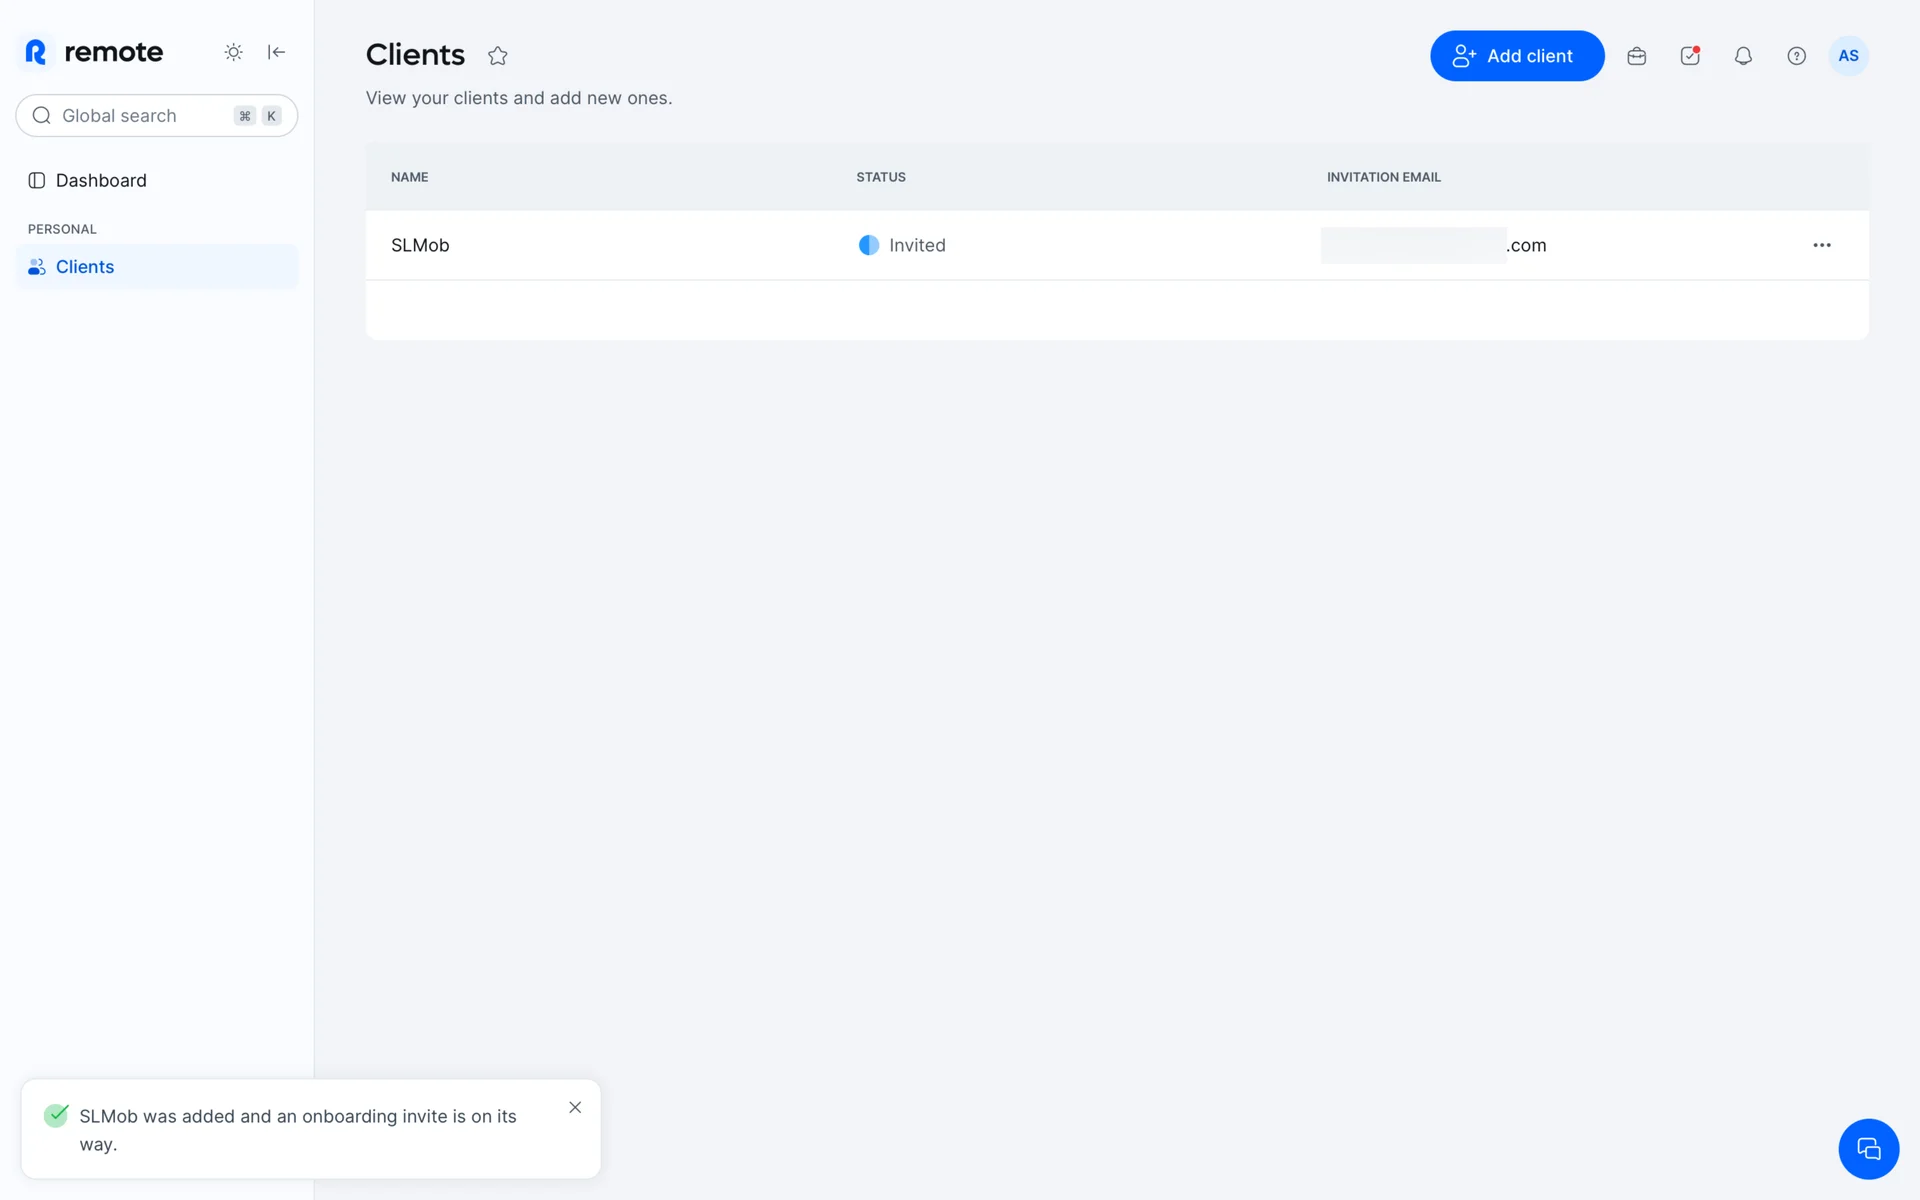Toggle the light/dark theme sun icon
Screen dimensions: 1920x1200
click(x=233, y=52)
